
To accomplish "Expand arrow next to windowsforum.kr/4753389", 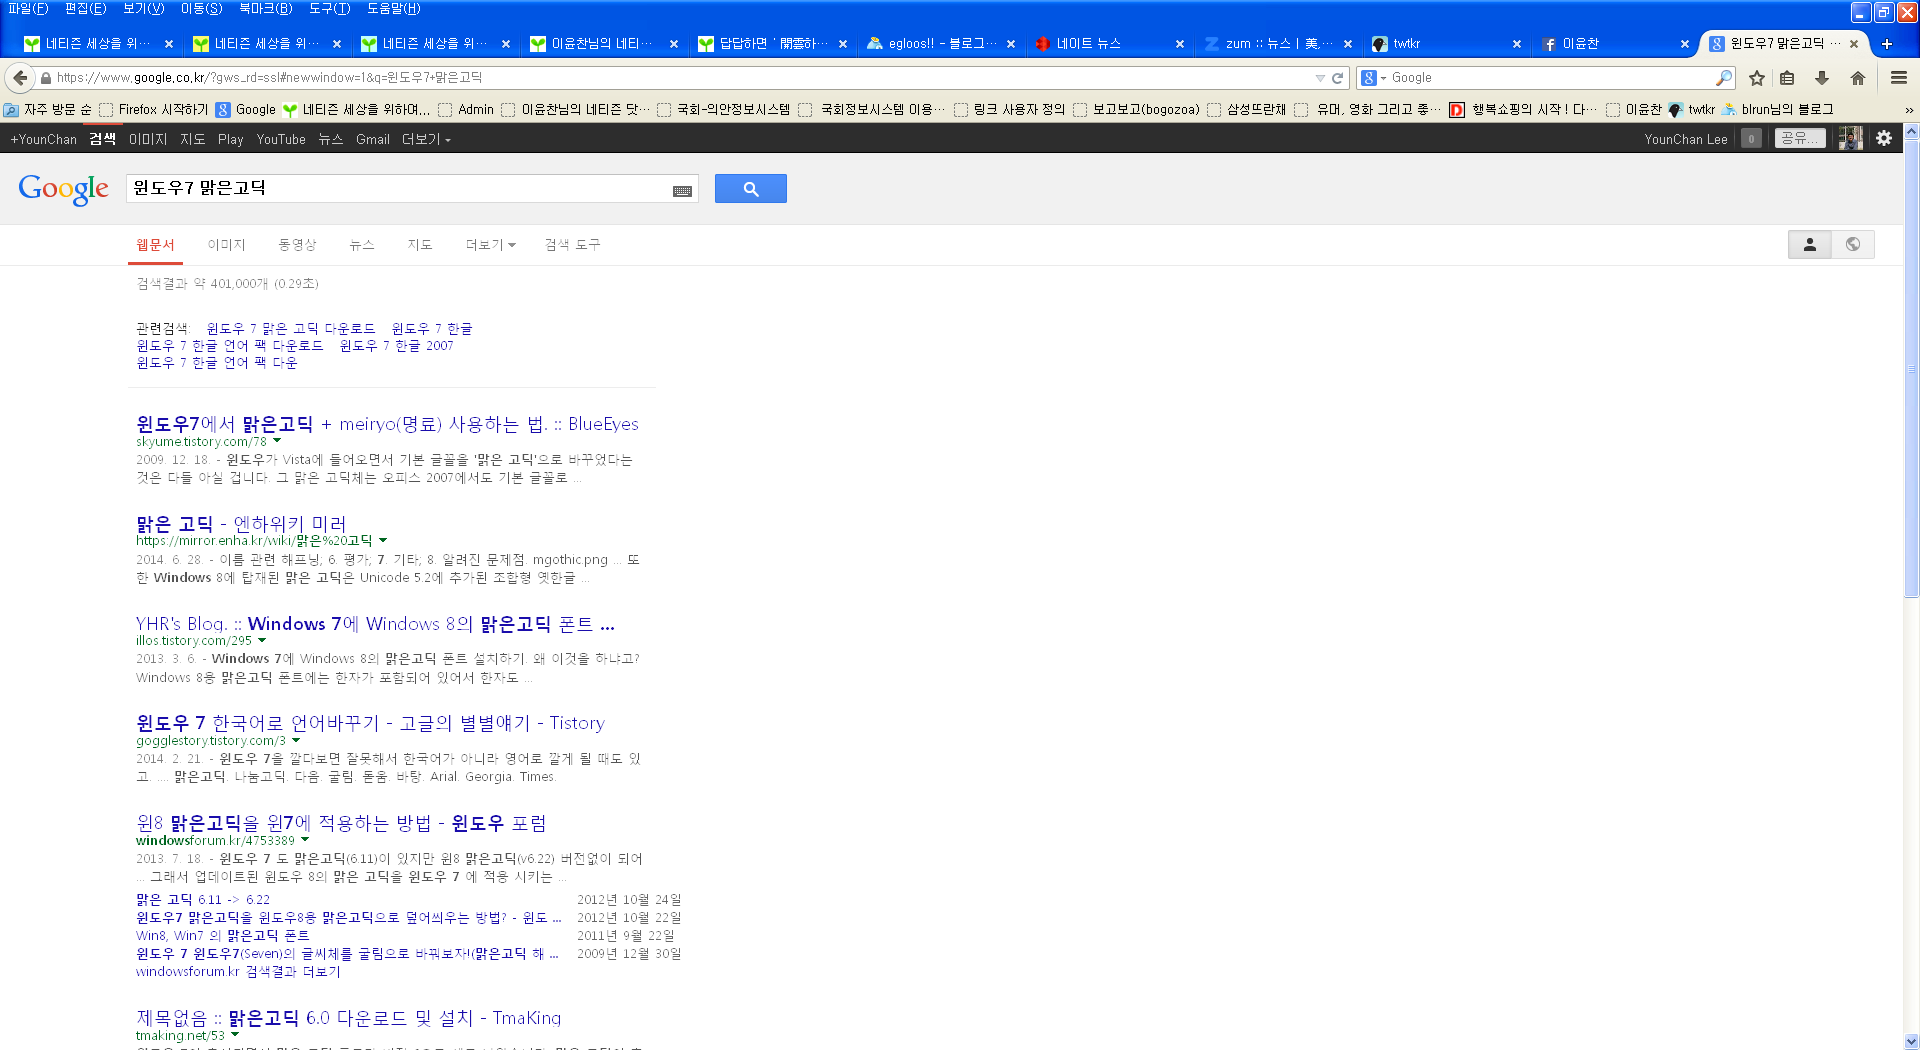I will click(x=305, y=841).
